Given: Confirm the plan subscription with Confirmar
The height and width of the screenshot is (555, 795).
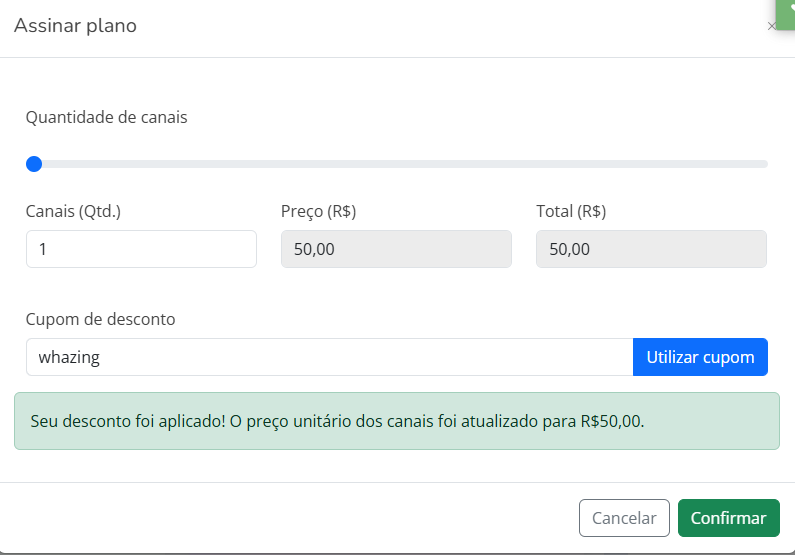Looking at the screenshot, I should click(x=728, y=518).
